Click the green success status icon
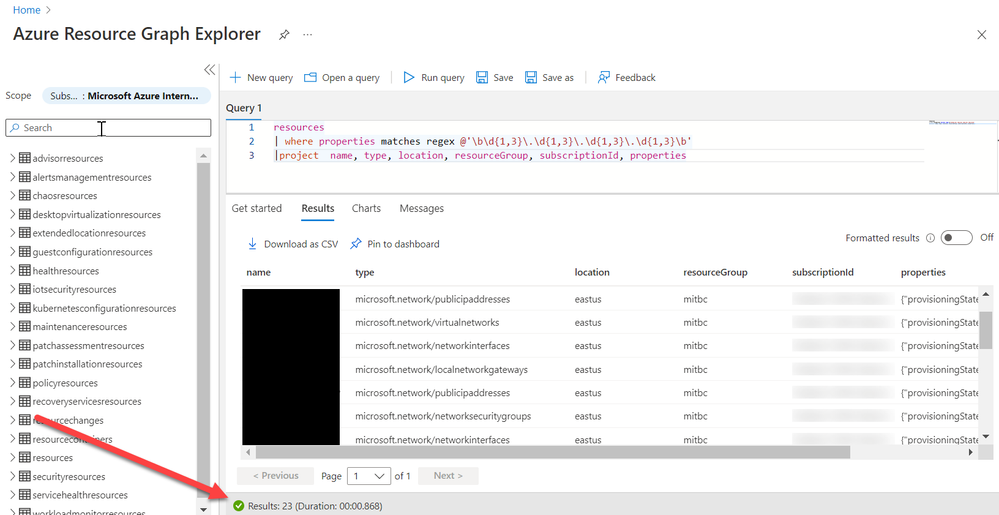 click(239, 506)
